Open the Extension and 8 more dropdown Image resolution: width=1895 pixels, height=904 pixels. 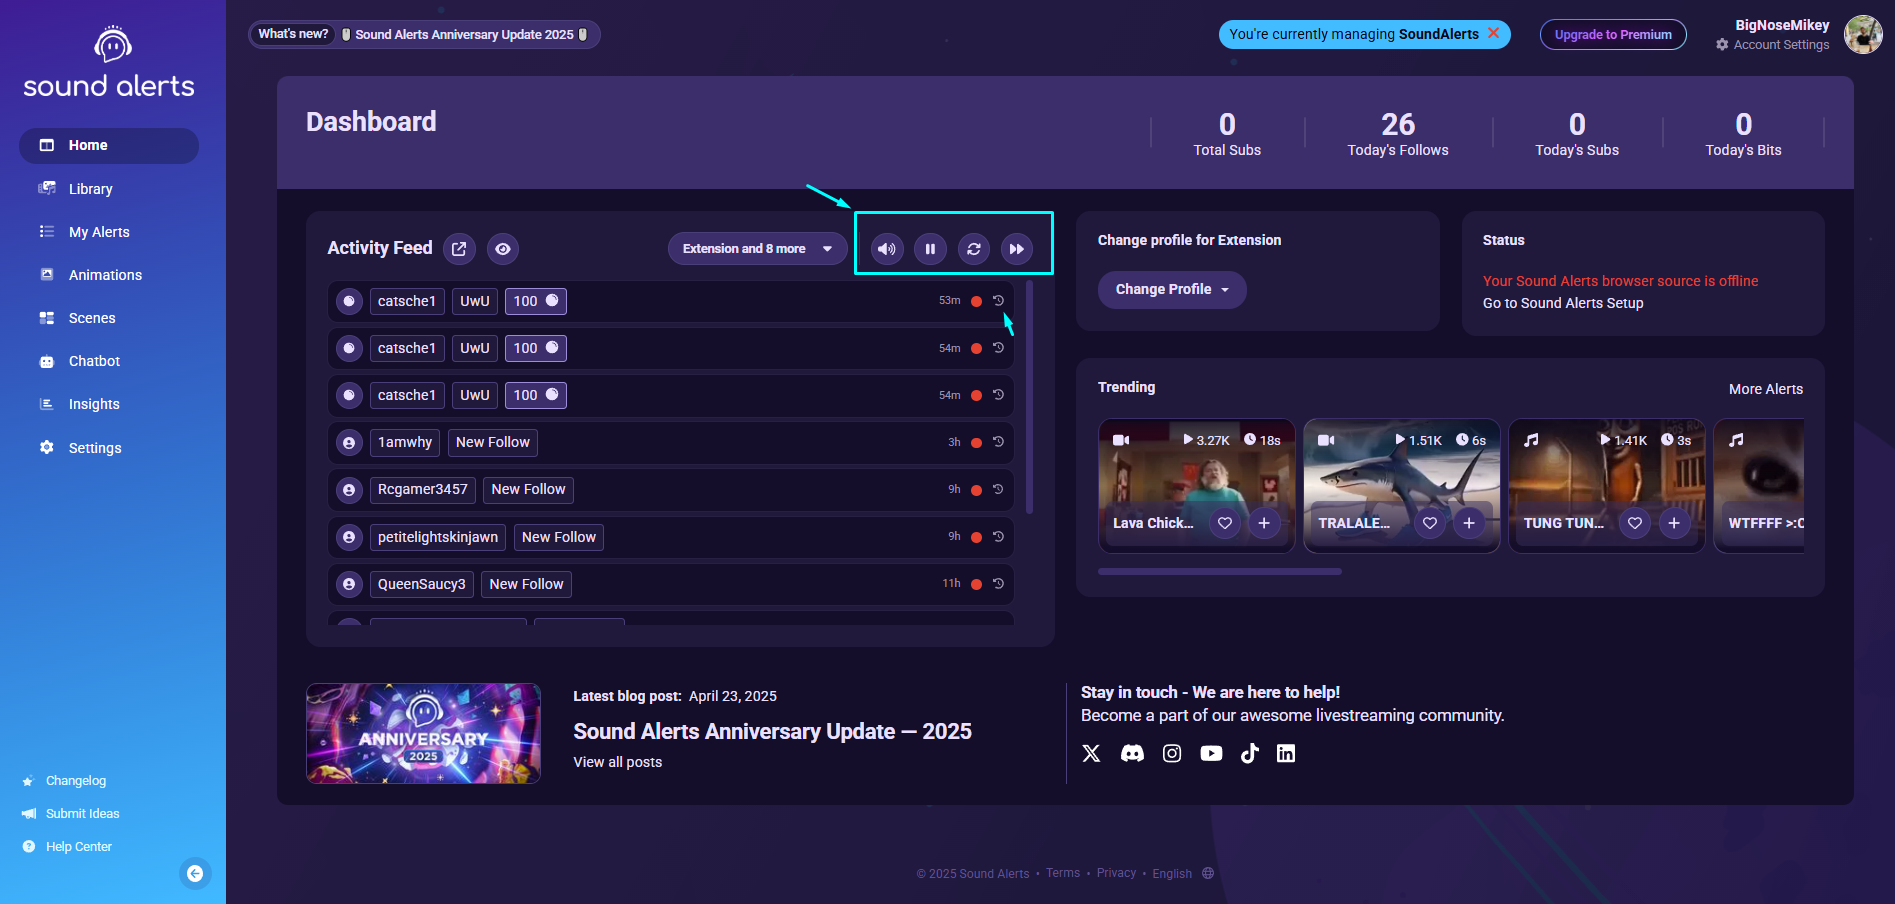(757, 249)
